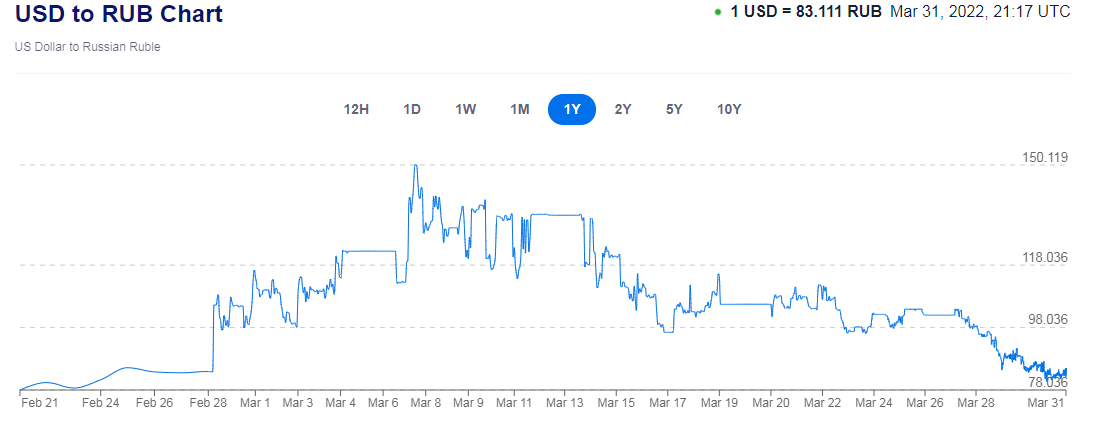Image resolution: width=1115 pixels, height=431 pixels.
Task: Select the 12H time range
Action: pos(356,110)
